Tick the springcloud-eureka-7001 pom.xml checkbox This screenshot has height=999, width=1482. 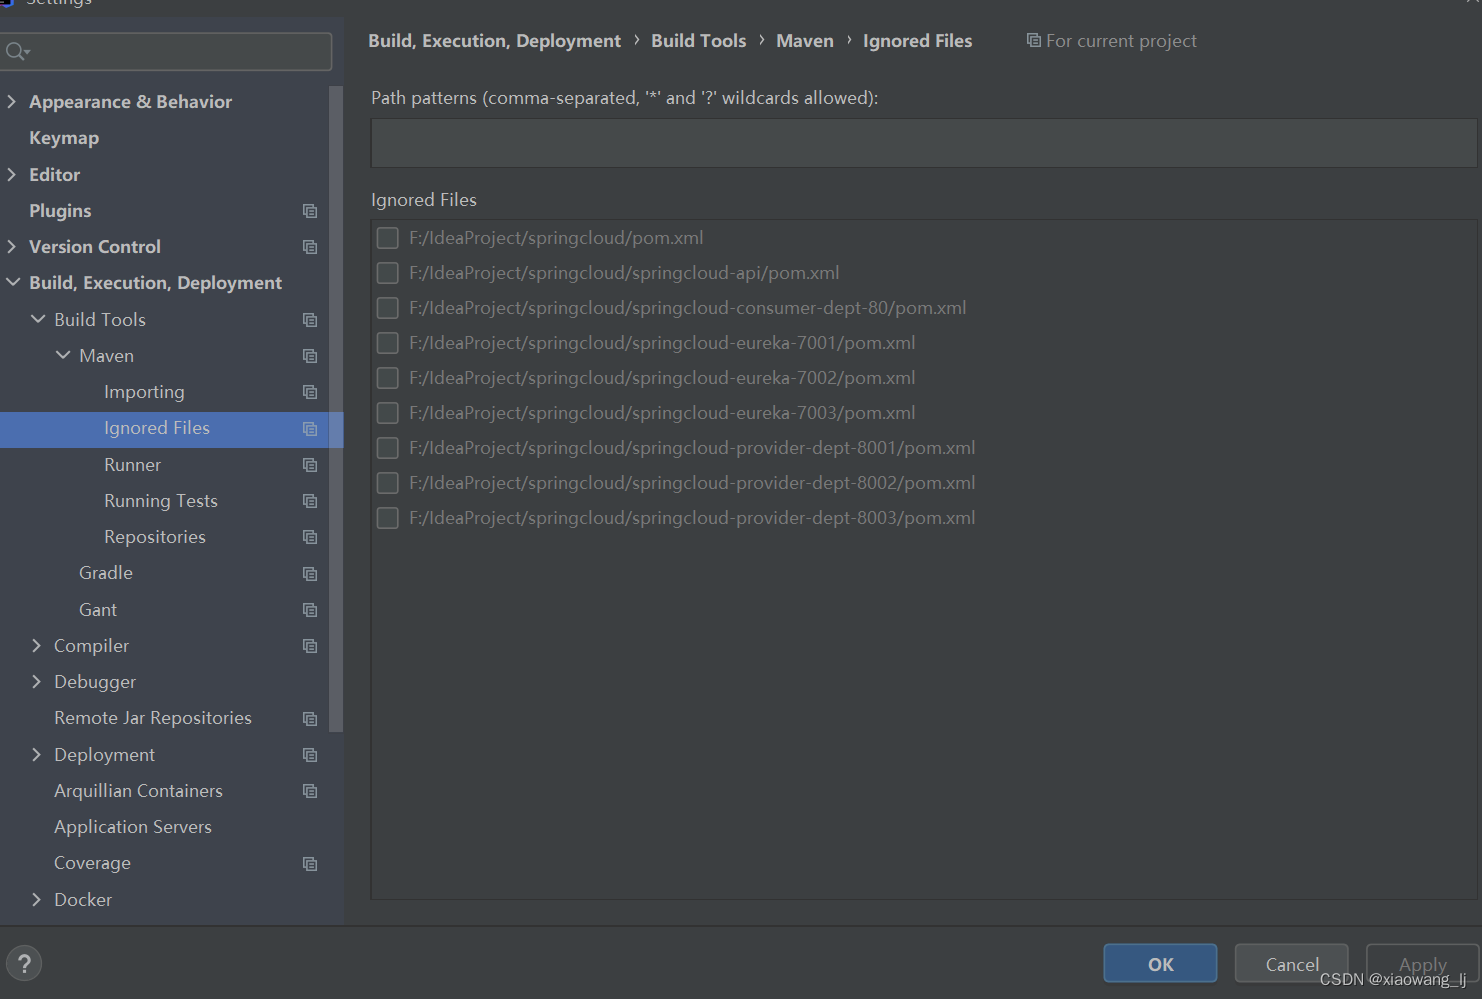pyautogui.click(x=388, y=343)
